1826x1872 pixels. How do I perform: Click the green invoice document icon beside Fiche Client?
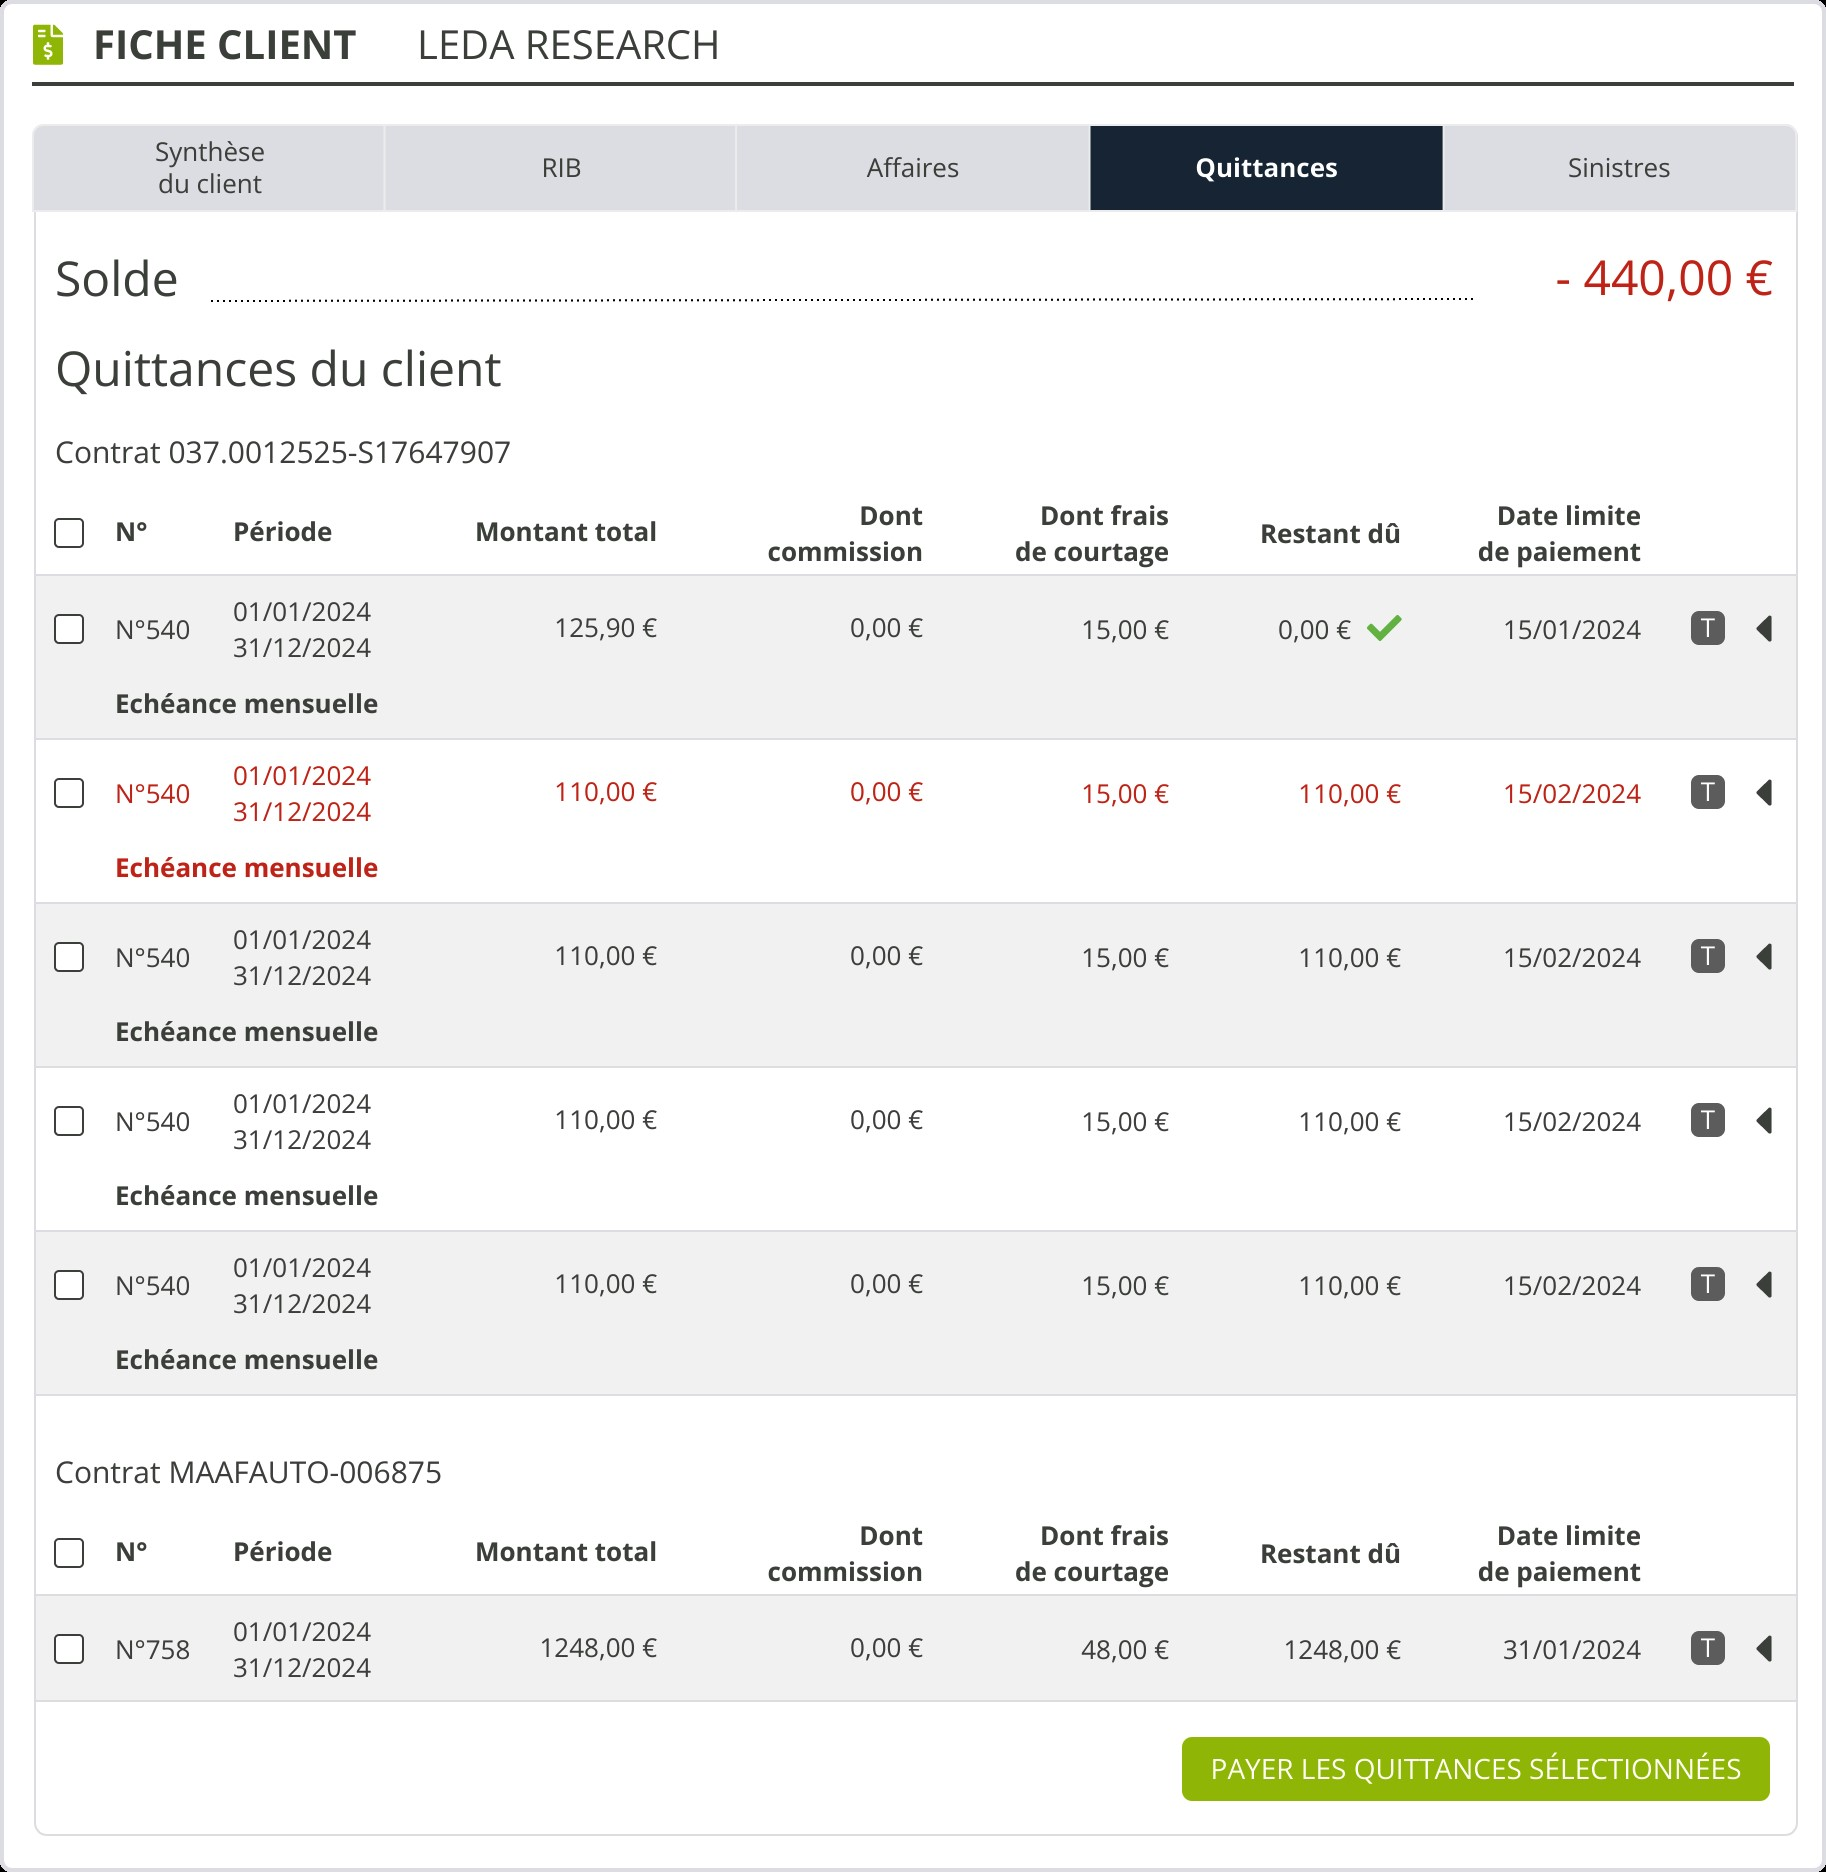(48, 45)
